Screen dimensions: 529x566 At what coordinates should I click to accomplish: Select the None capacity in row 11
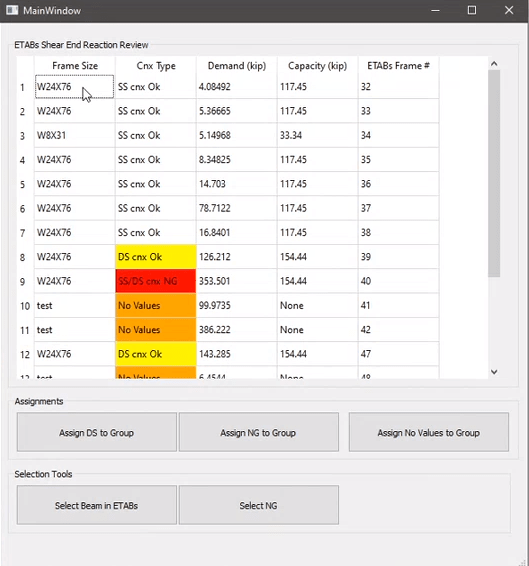[318, 330]
